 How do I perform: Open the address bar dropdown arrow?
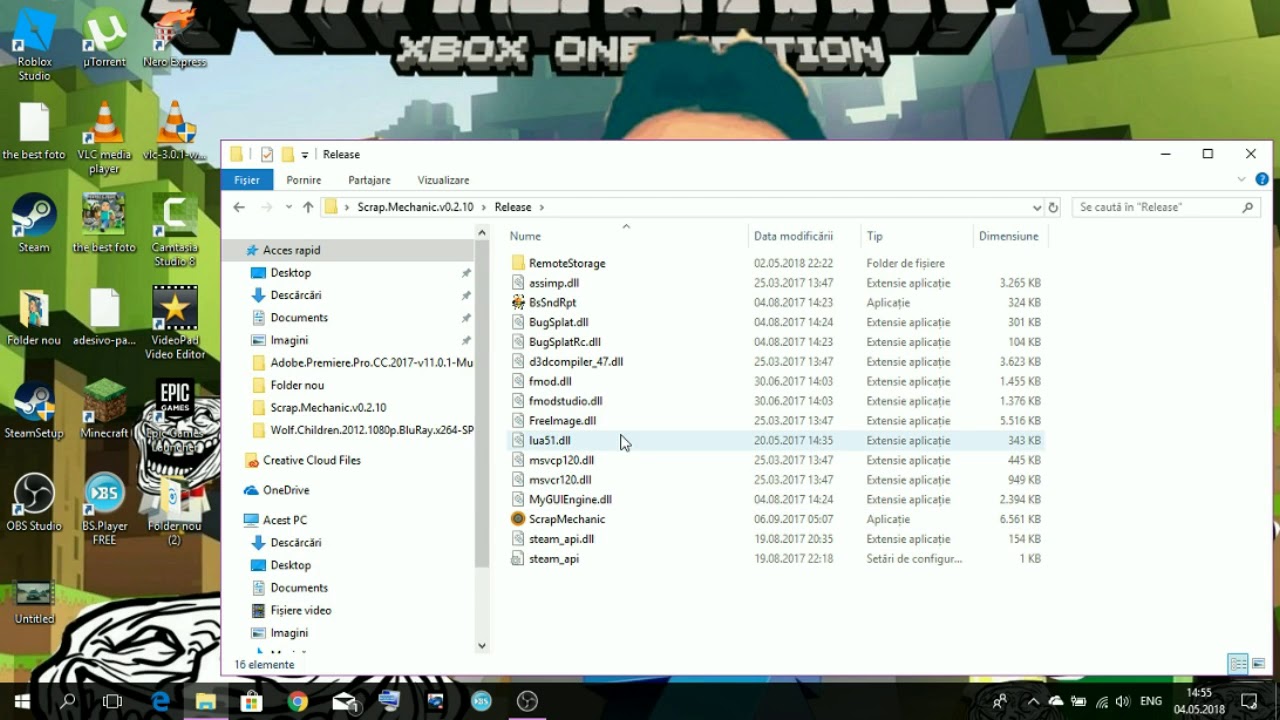click(1037, 207)
